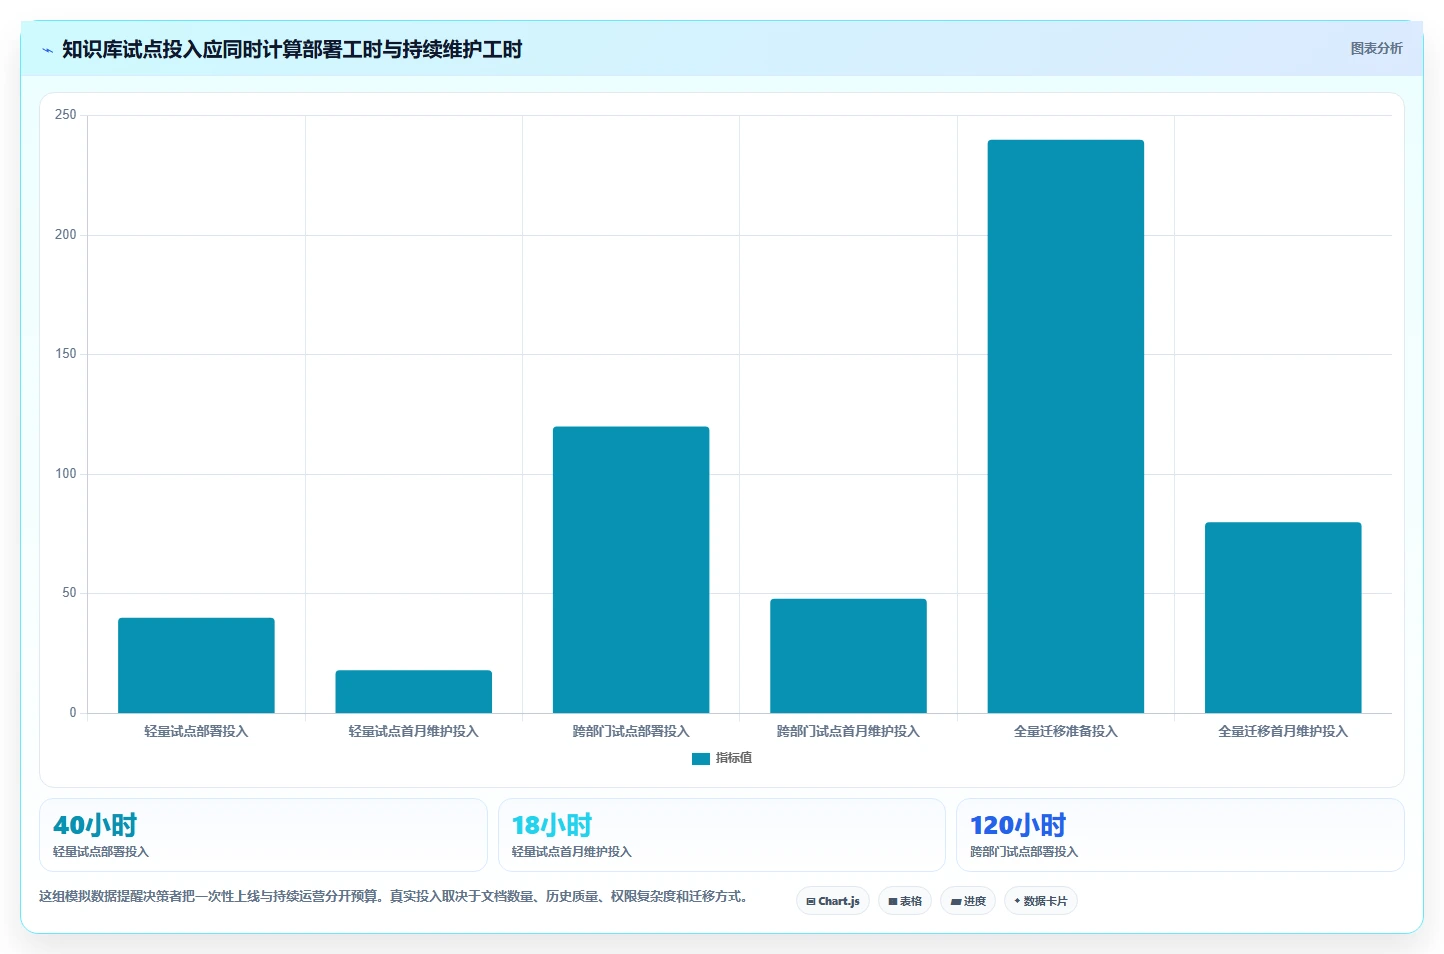
Task: Click the y-axis value 250
Action: pyautogui.click(x=66, y=115)
